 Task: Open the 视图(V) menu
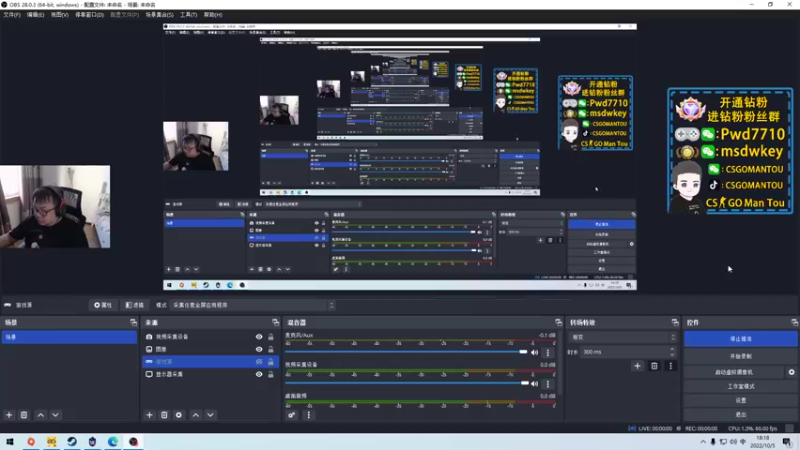(59, 15)
